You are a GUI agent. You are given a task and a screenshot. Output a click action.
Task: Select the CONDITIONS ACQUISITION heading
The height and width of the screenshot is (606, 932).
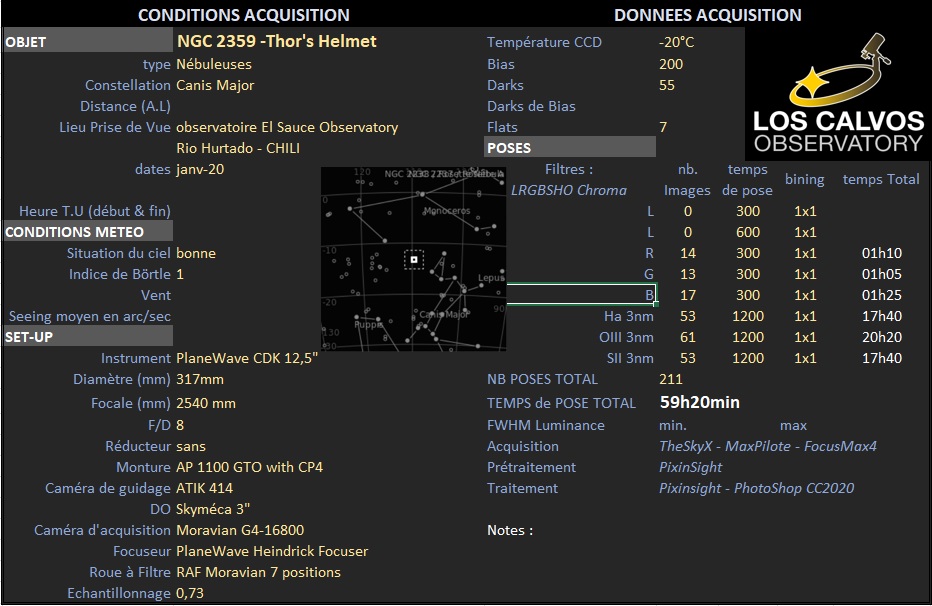coord(244,15)
